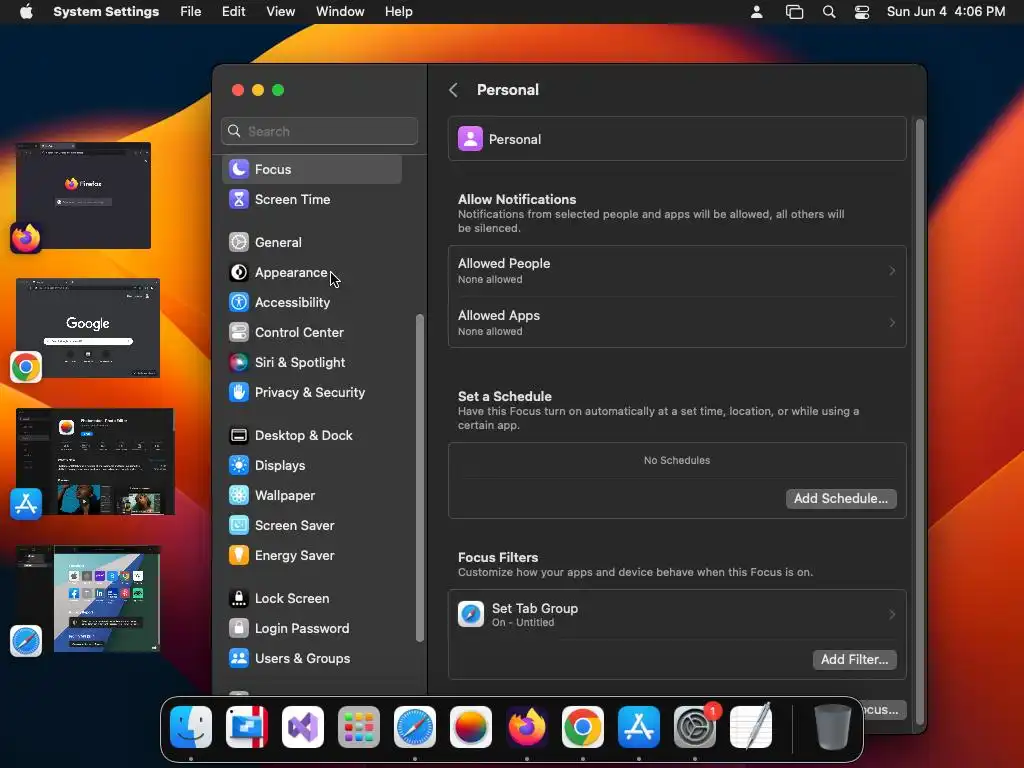Click the Add Filter... button

click(854, 660)
